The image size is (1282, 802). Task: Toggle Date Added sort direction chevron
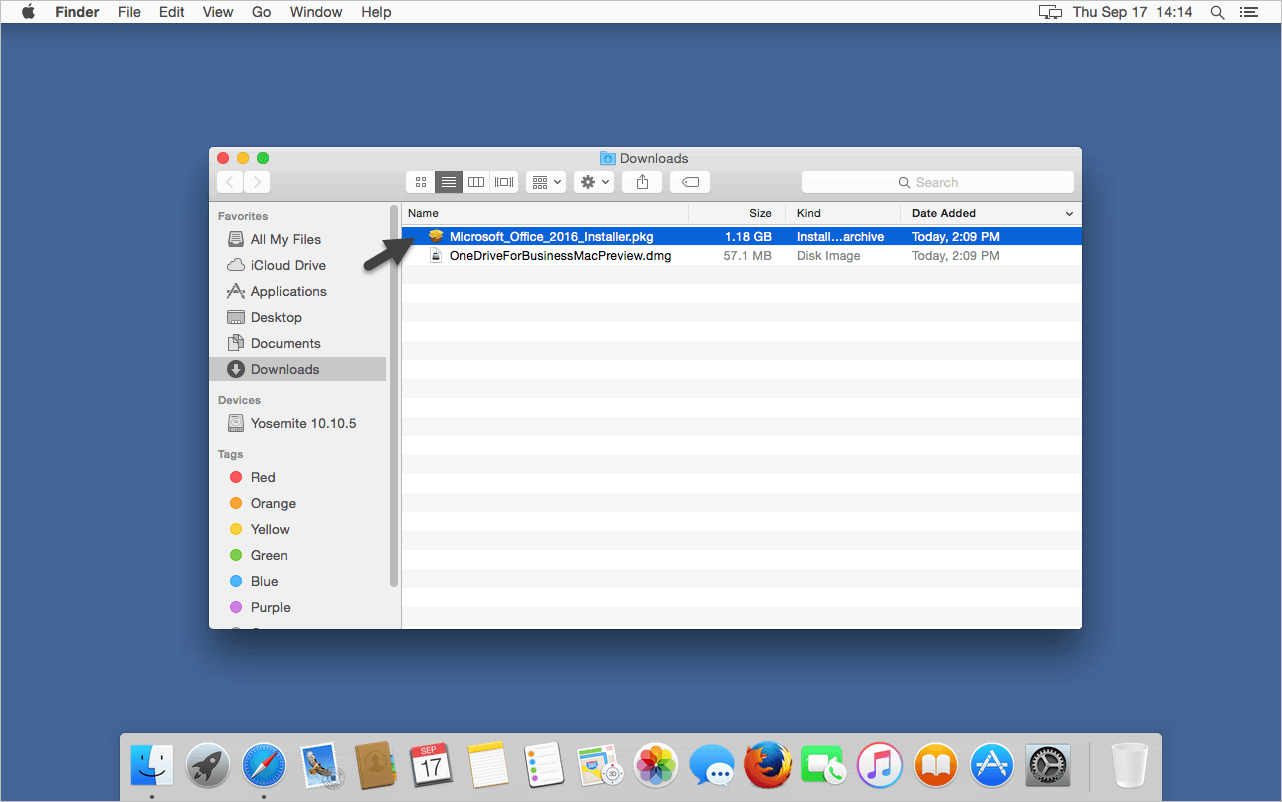click(1069, 214)
